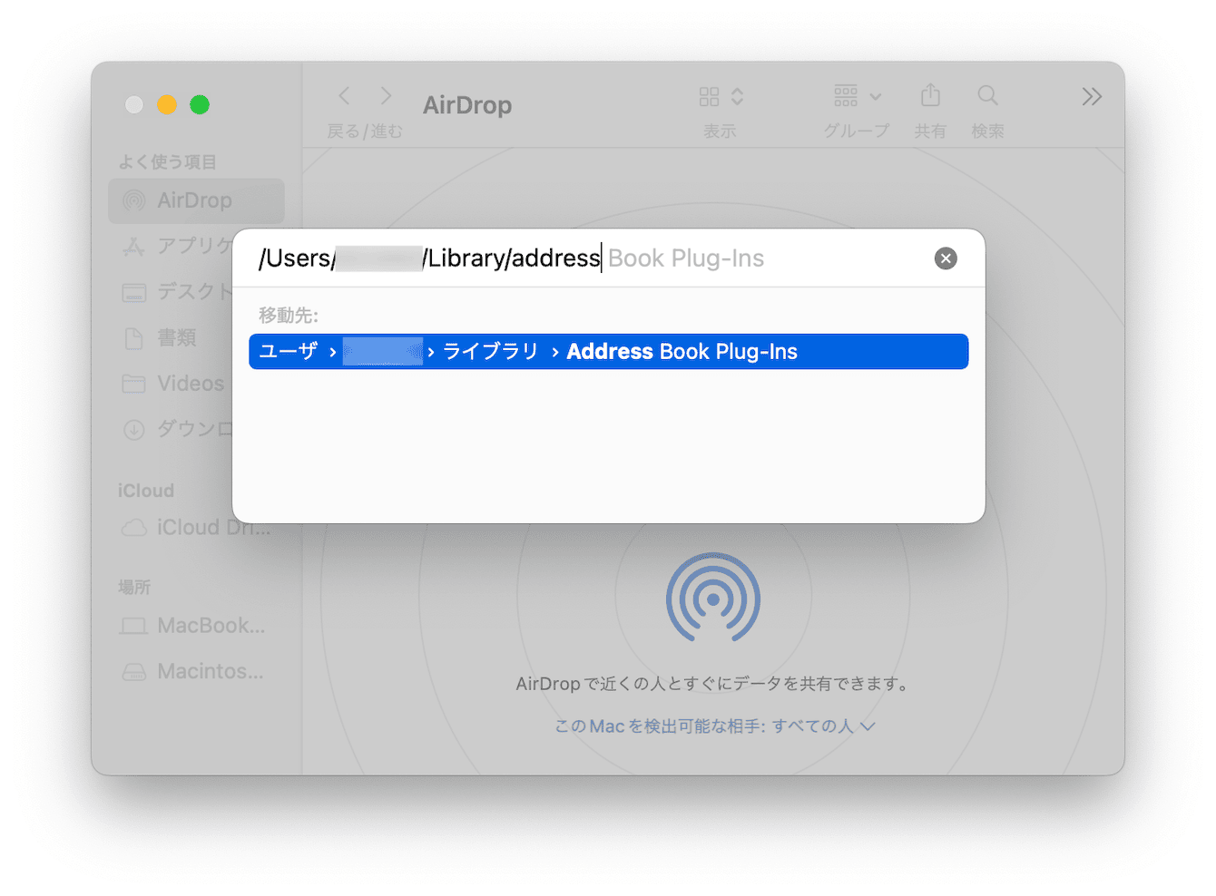Click the Forward arrow in toolbar
This screenshot has height=896, width=1216.
tap(386, 96)
